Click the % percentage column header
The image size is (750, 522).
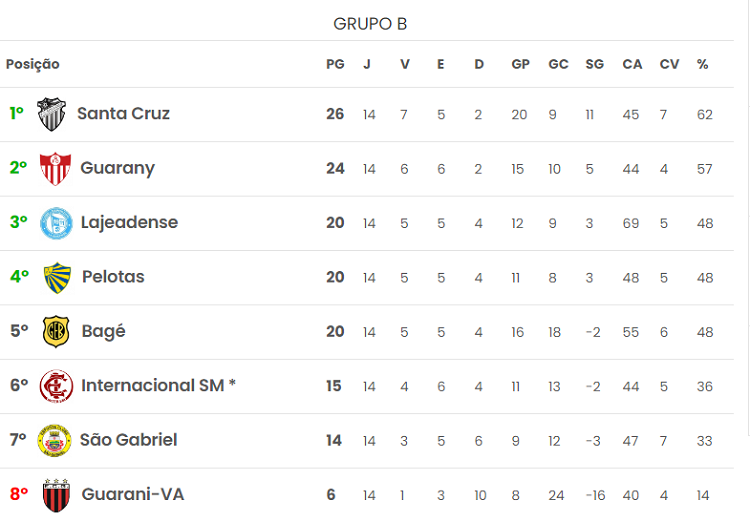pyautogui.click(x=703, y=64)
